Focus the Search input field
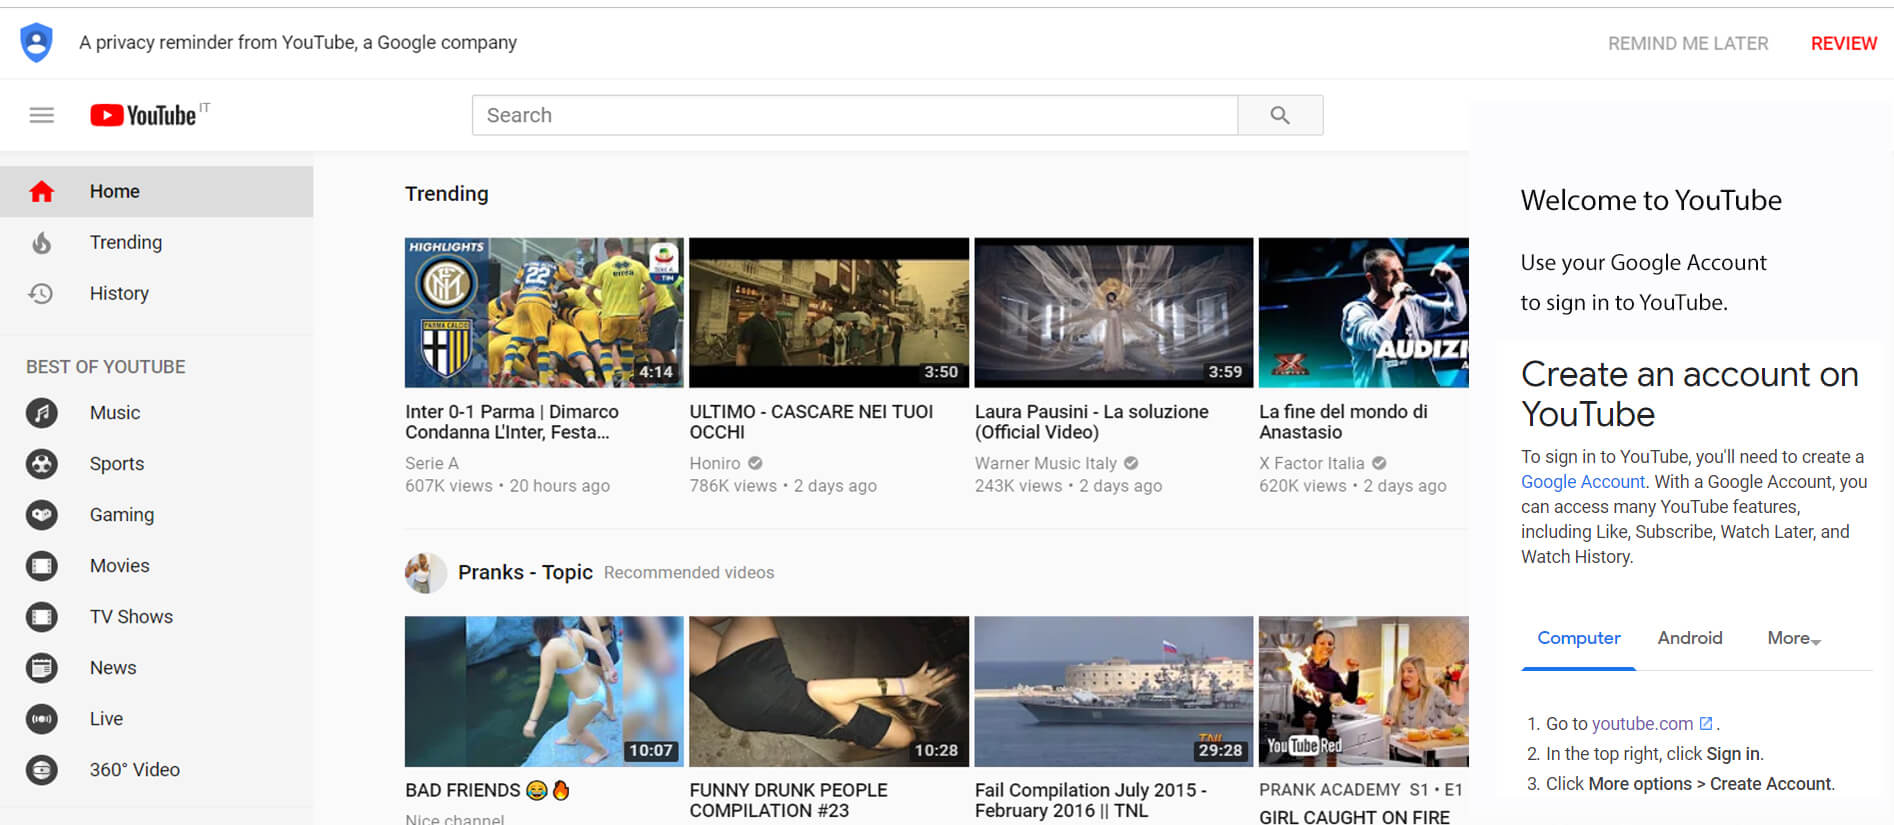 (x=855, y=115)
